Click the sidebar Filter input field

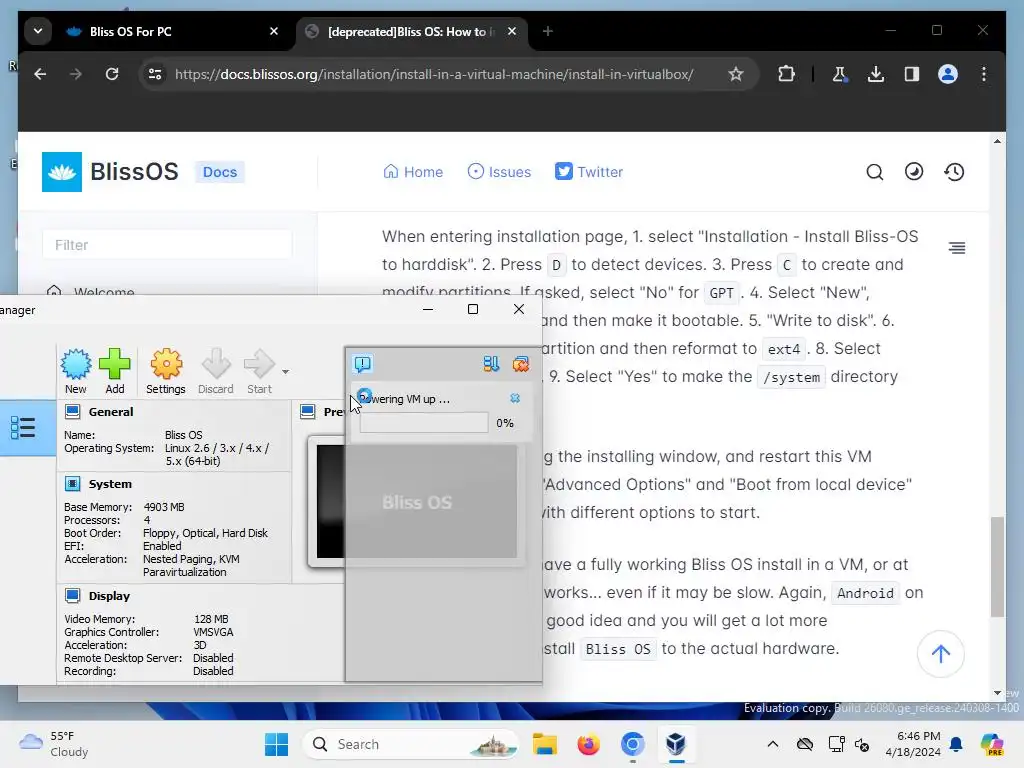tap(167, 245)
